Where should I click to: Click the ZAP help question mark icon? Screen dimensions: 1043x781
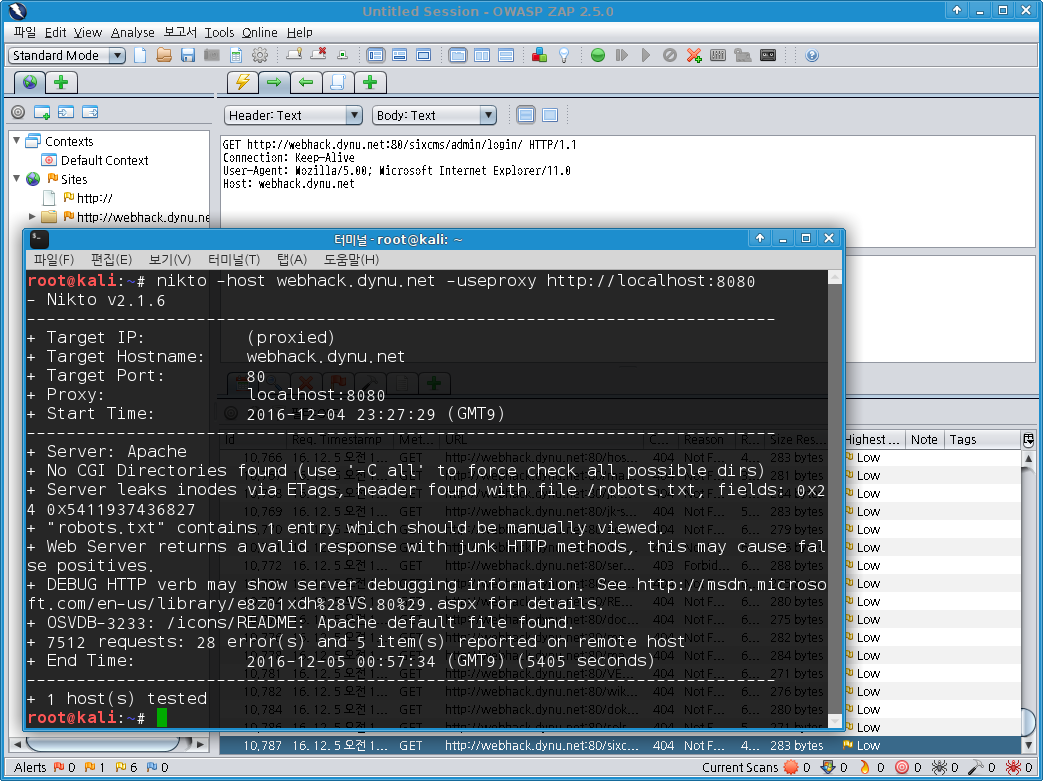[x=812, y=55]
